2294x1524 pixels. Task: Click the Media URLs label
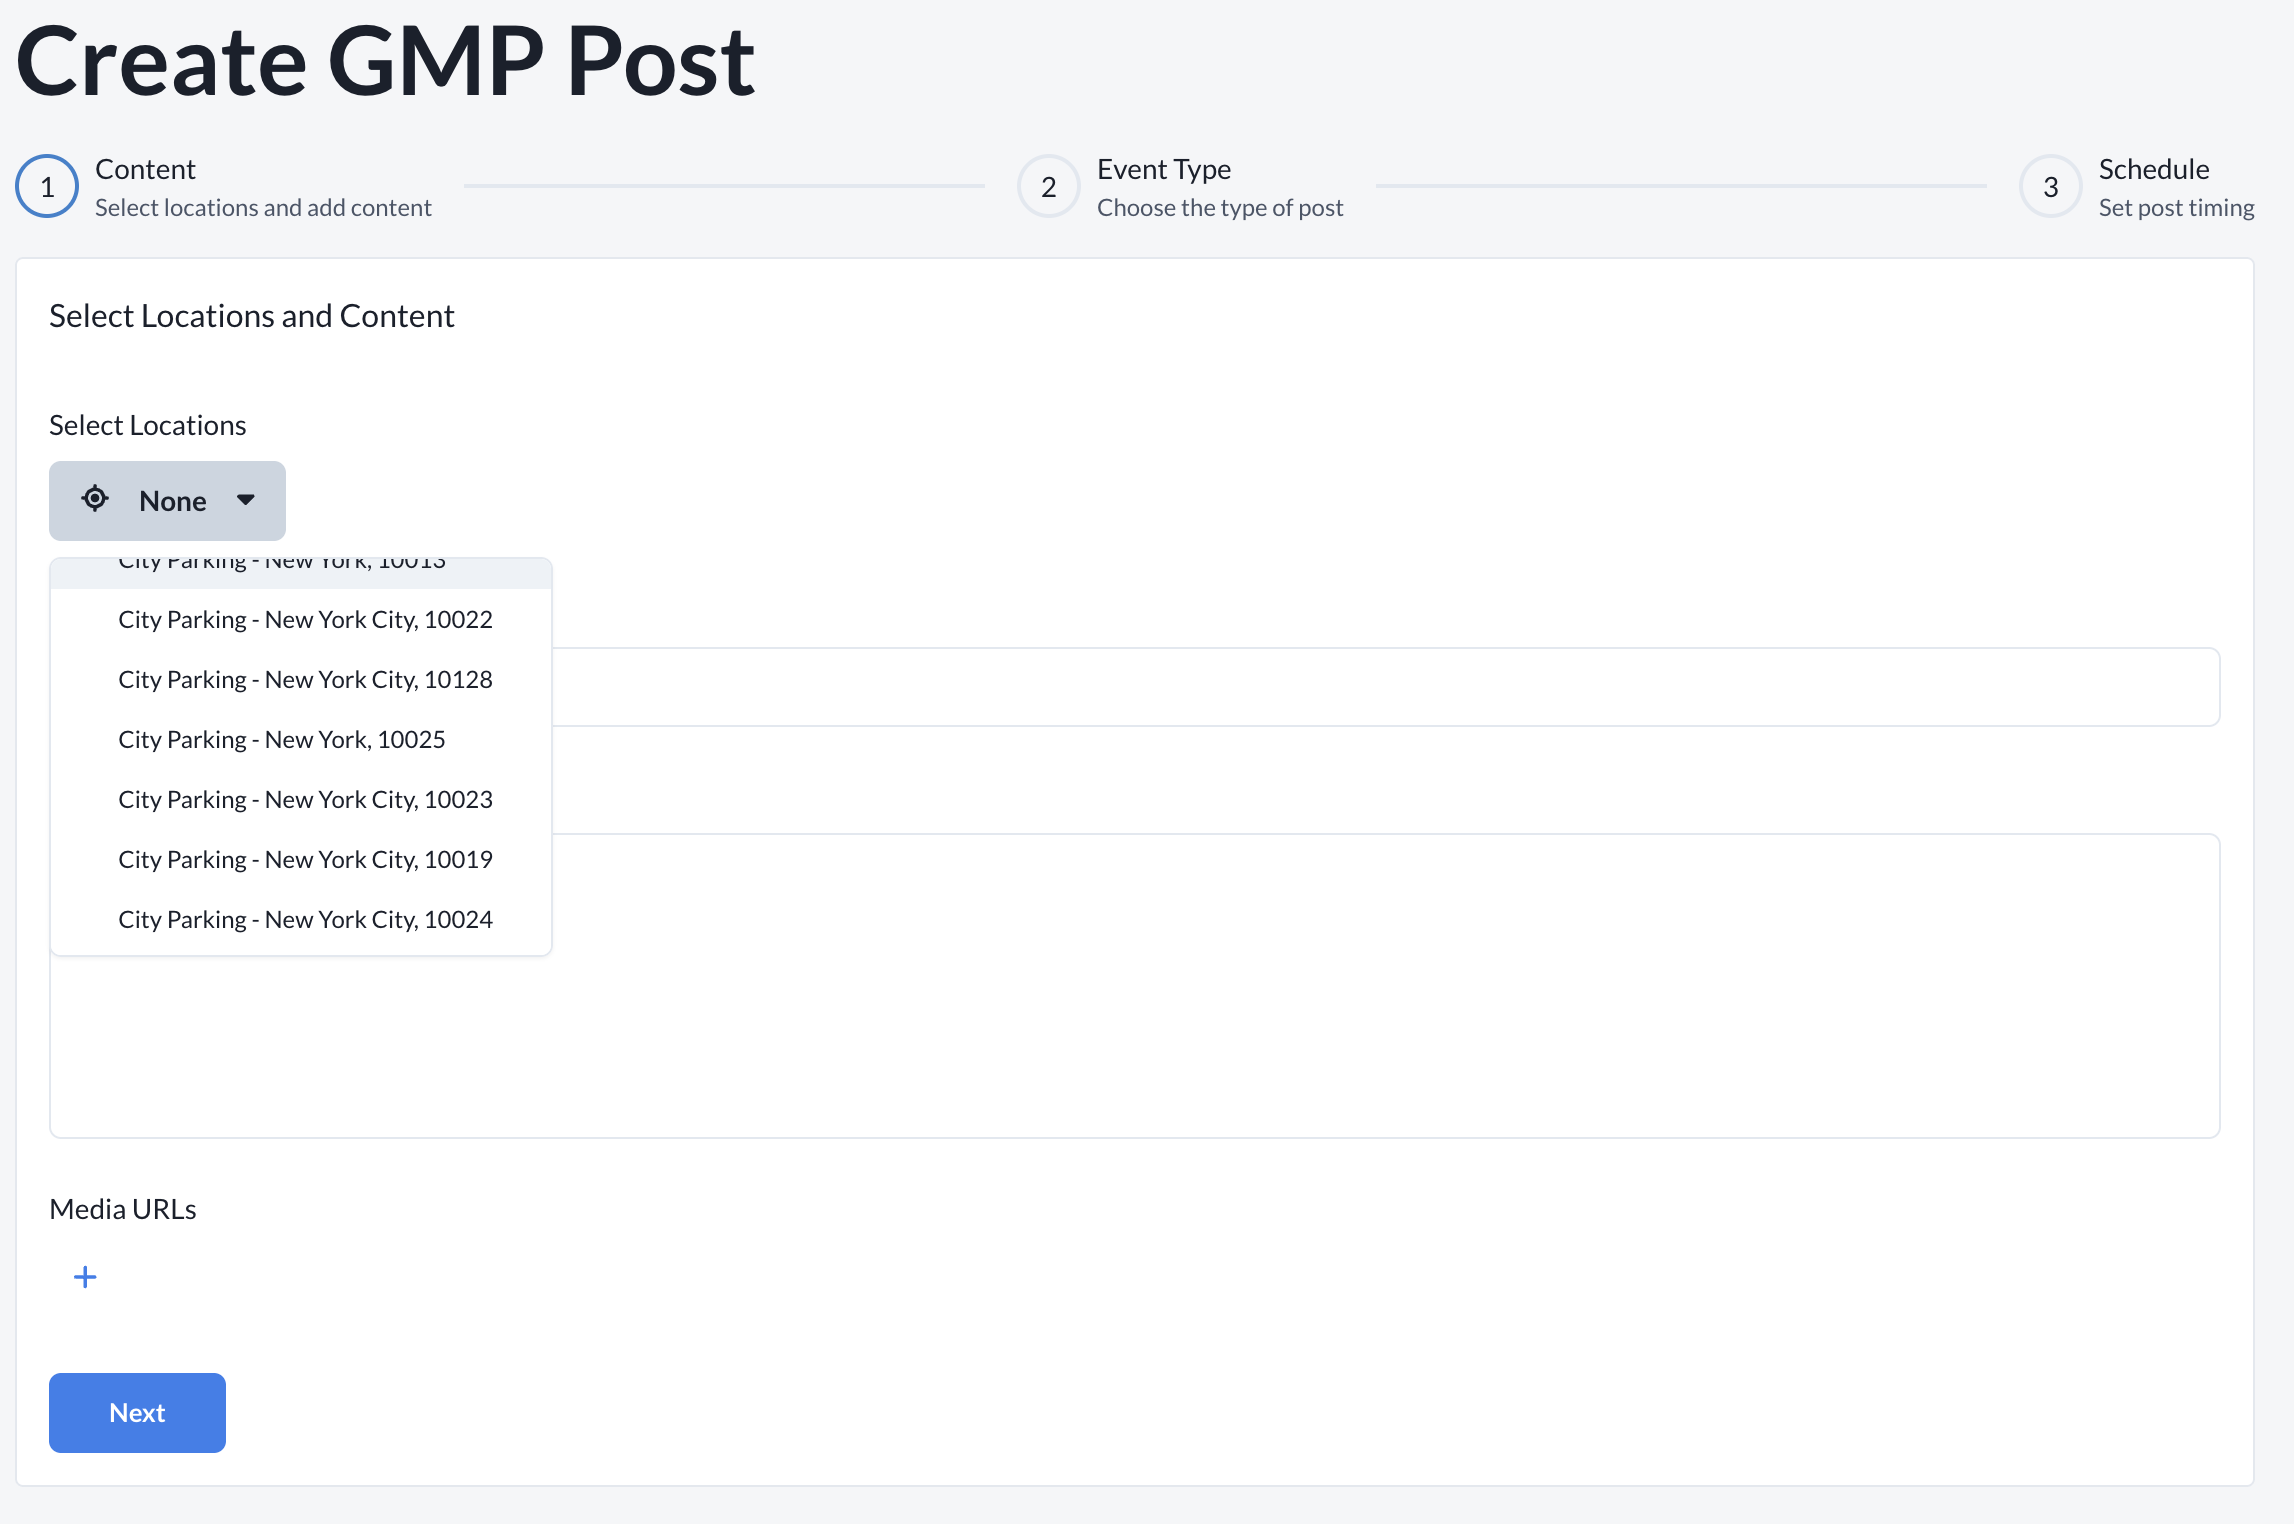click(x=123, y=1209)
